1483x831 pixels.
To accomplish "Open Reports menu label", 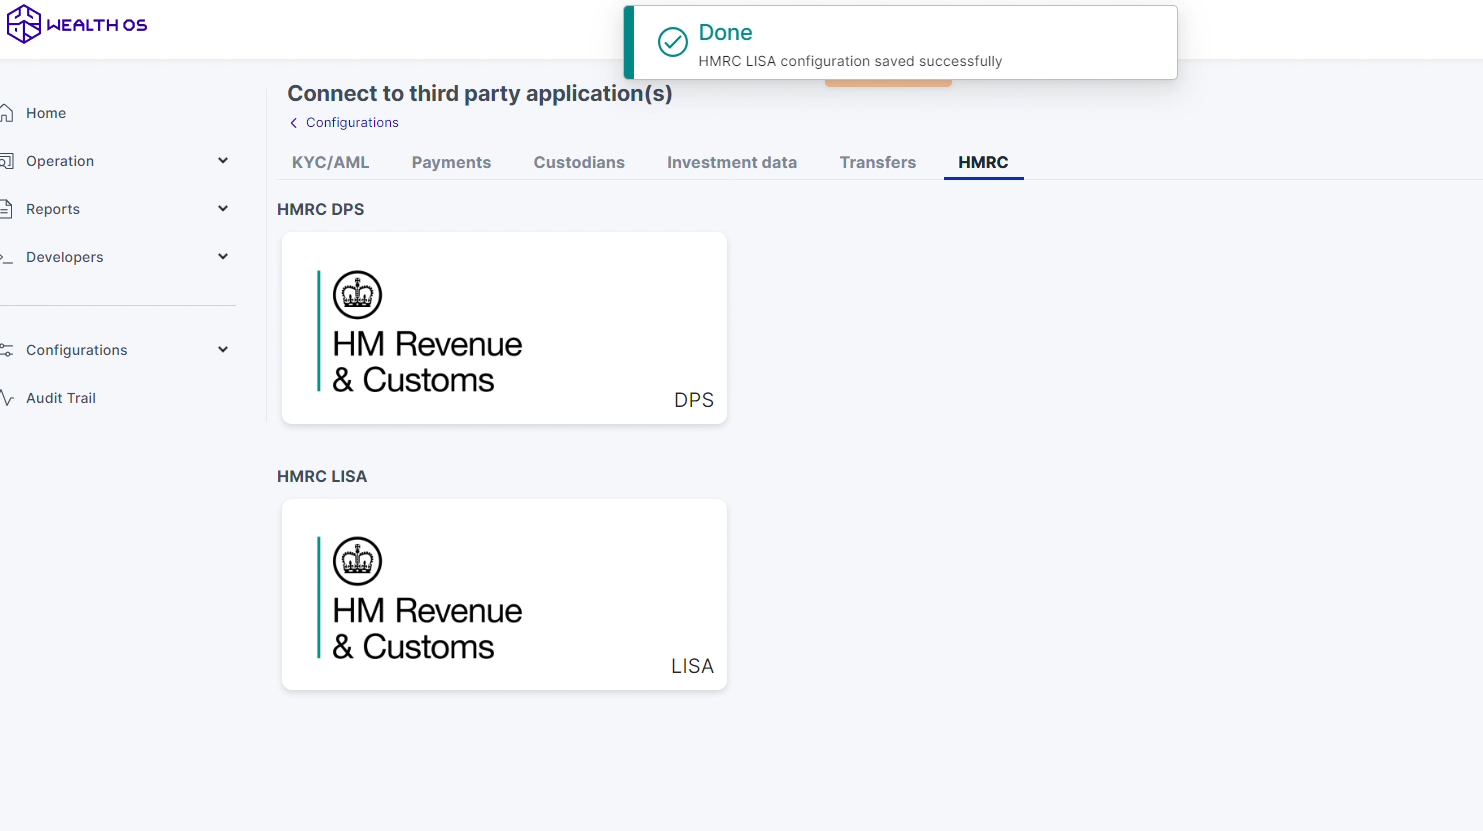I will (x=53, y=209).
